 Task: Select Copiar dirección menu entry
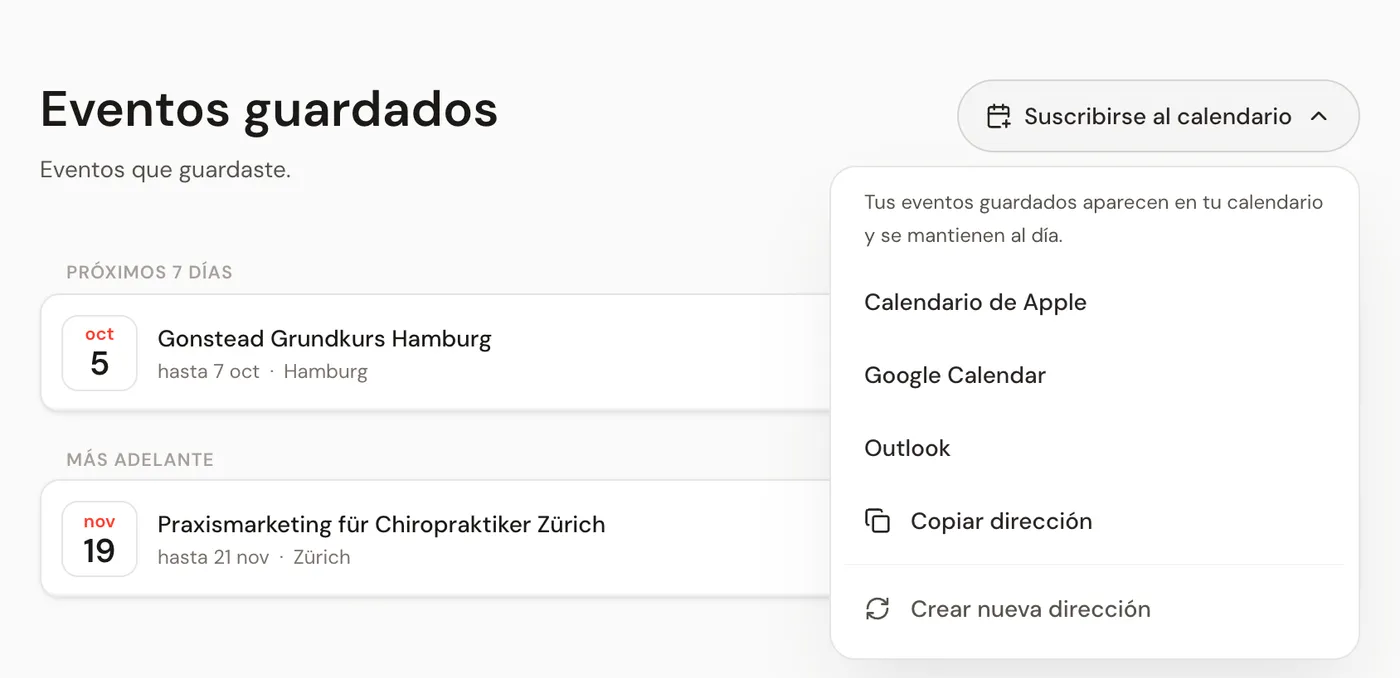point(1094,521)
